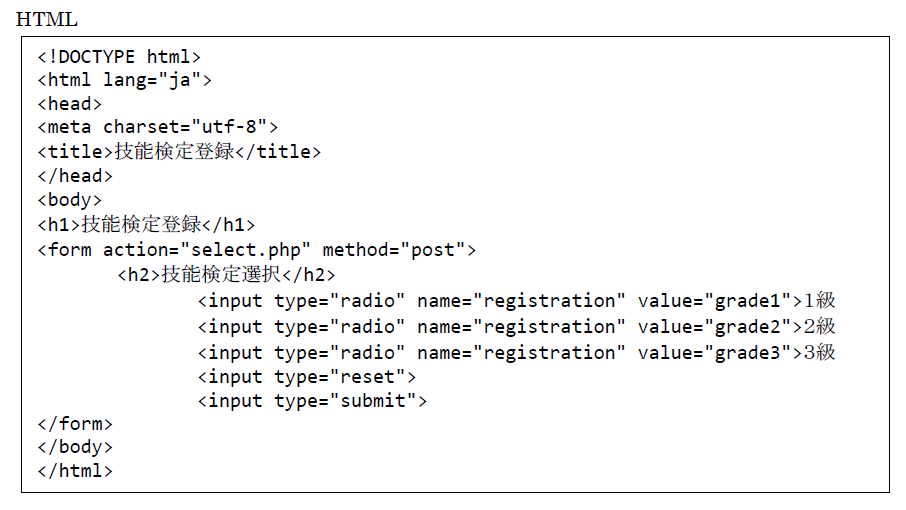Click the closing body tag line
Image resolution: width=906 pixels, height=510 pixels.
tap(75, 447)
